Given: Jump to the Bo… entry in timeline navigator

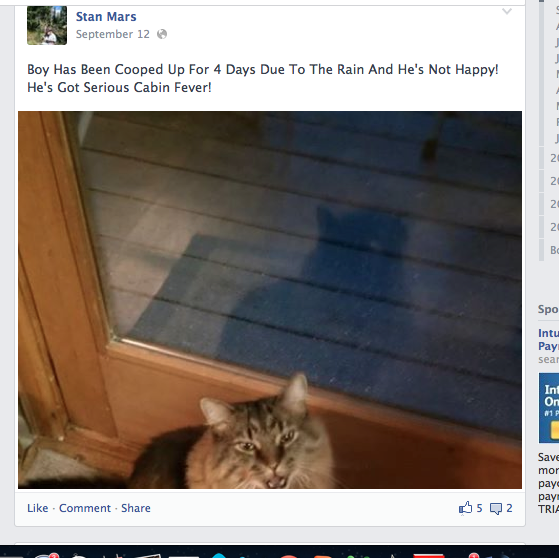Looking at the screenshot, I should point(554,250).
